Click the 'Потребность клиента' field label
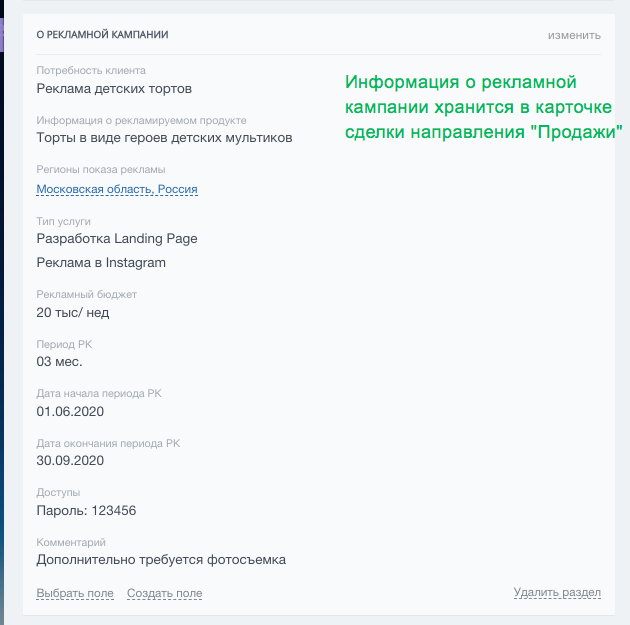The width and height of the screenshot is (630, 625). point(91,71)
